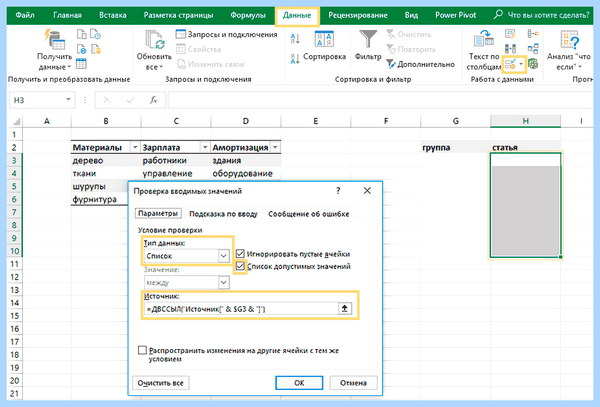
Task: Click the fx insert function icon
Action: pos(153,100)
